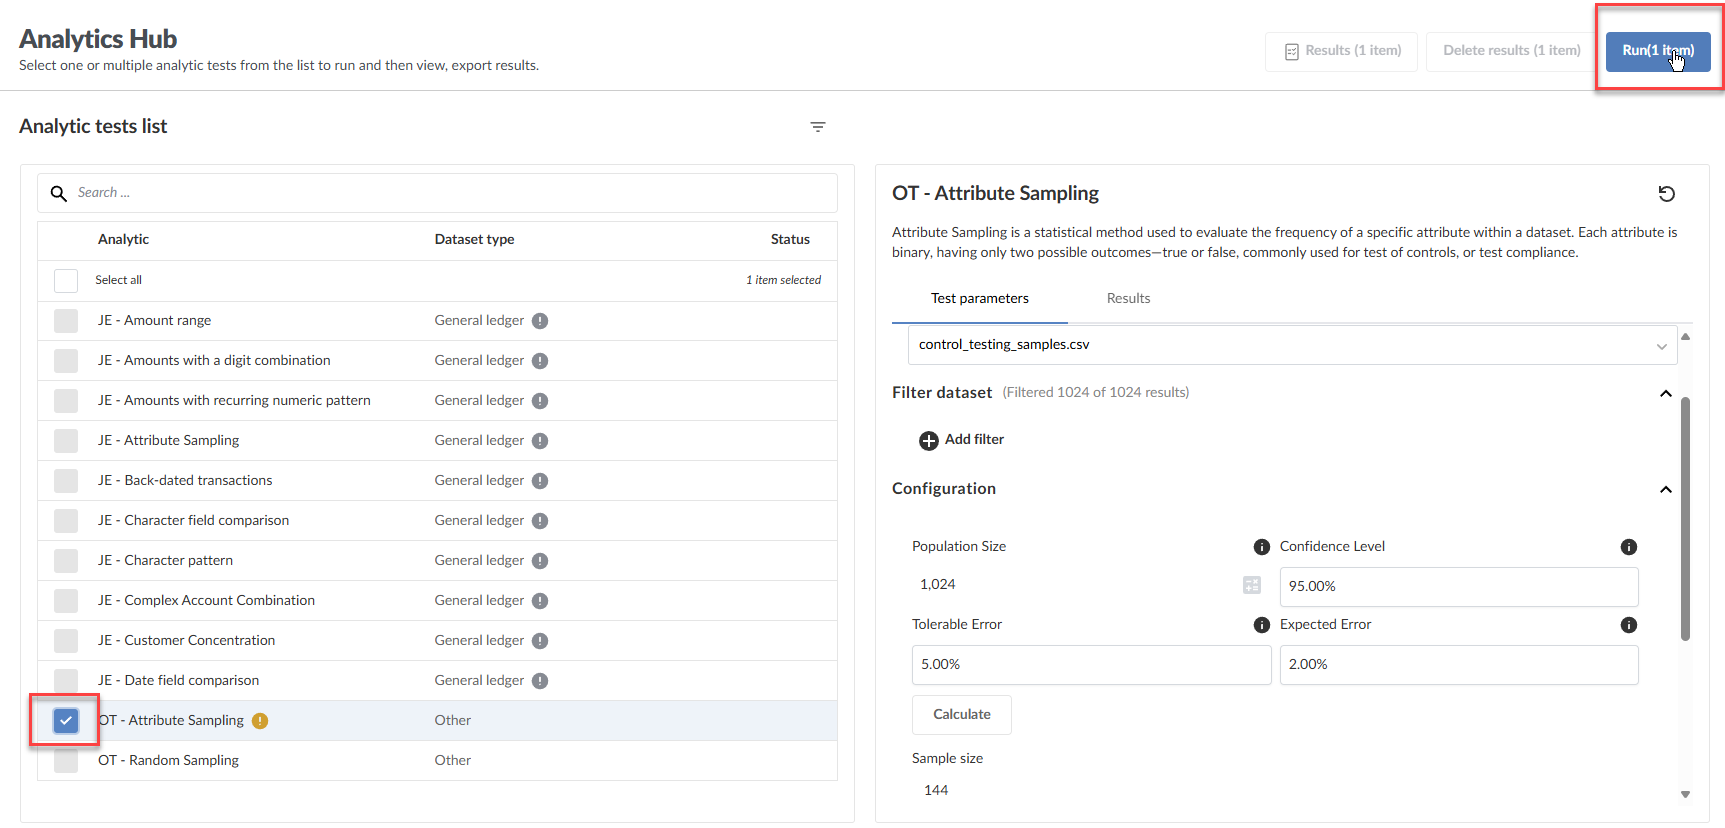The image size is (1725, 828).
Task: Select the JE - Date field comparison row
Action: [437, 681]
